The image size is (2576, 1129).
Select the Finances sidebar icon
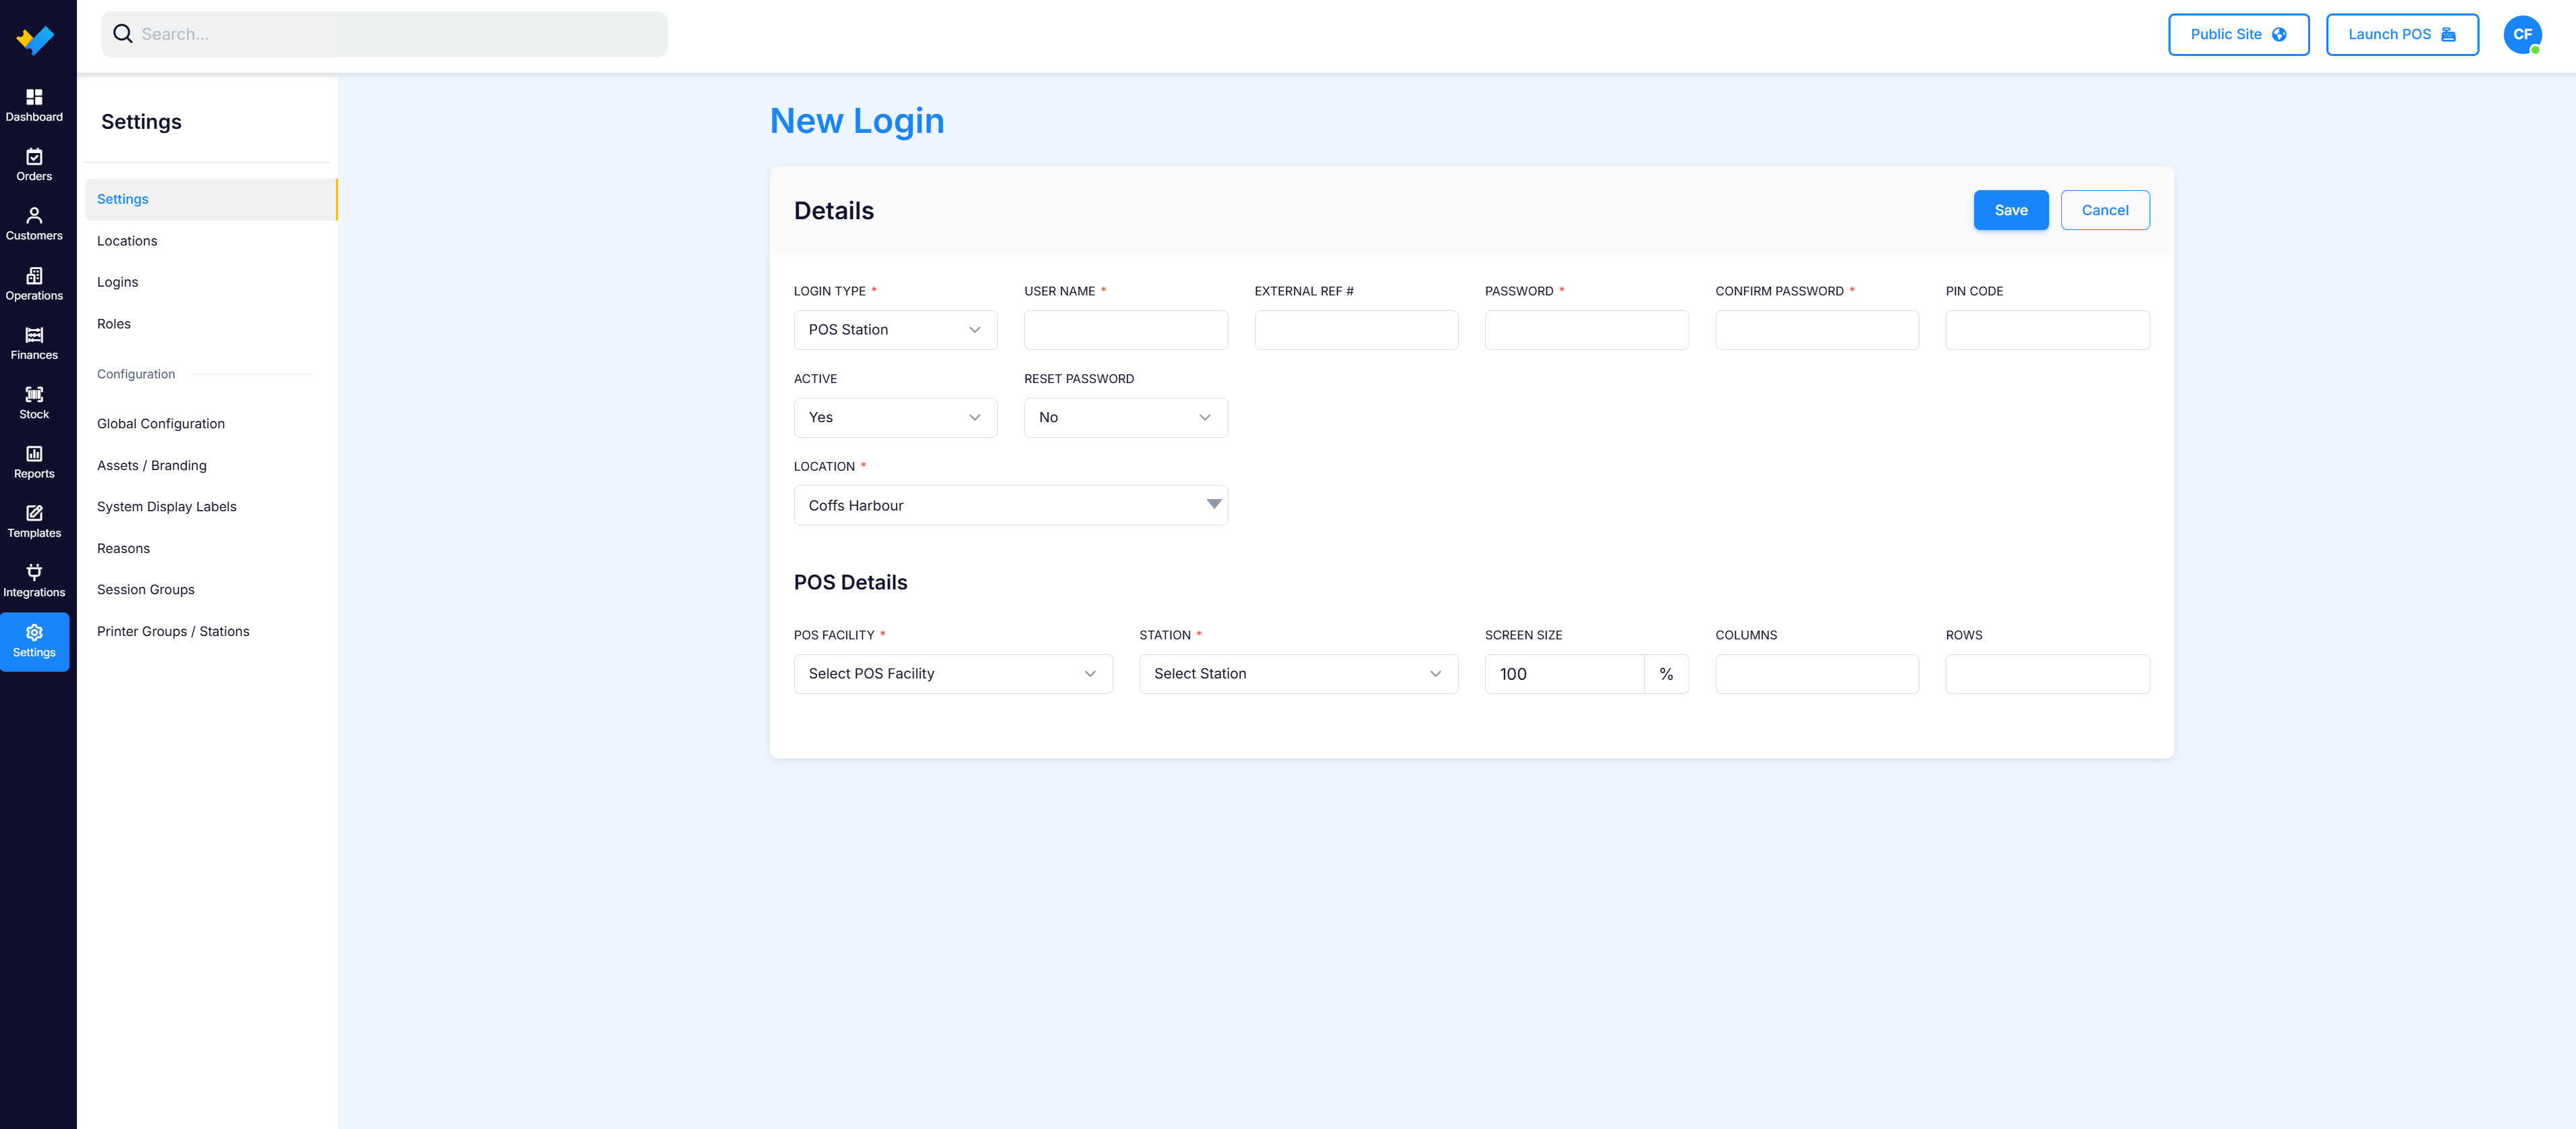point(34,335)
